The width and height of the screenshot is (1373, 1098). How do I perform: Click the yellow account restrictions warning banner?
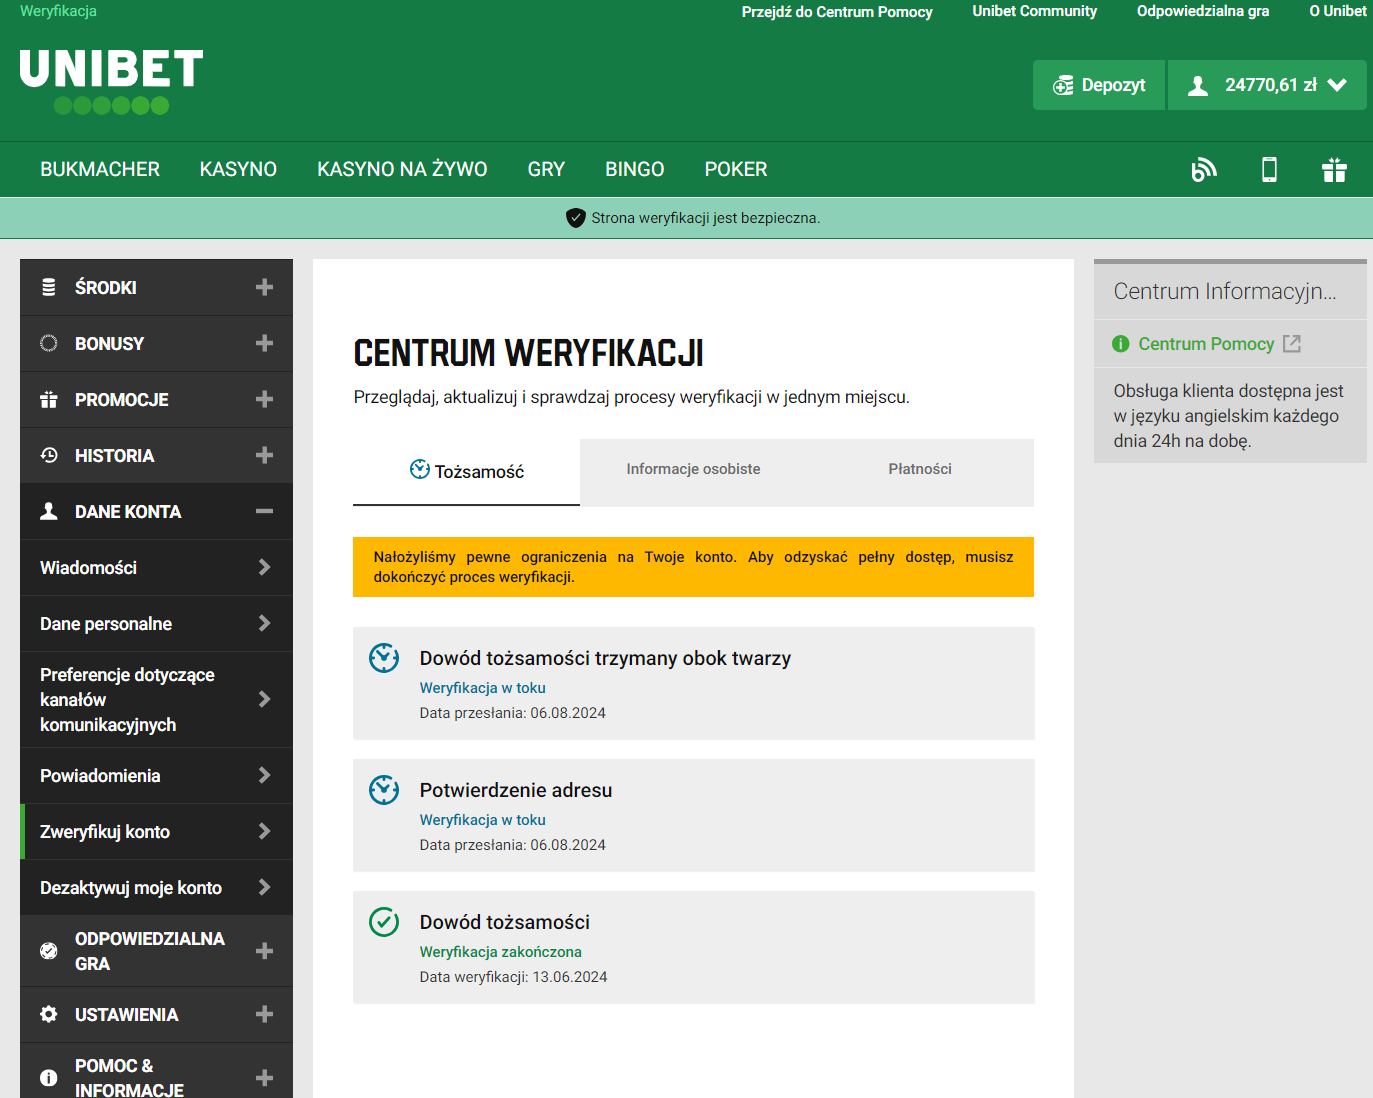click(693, 567)
